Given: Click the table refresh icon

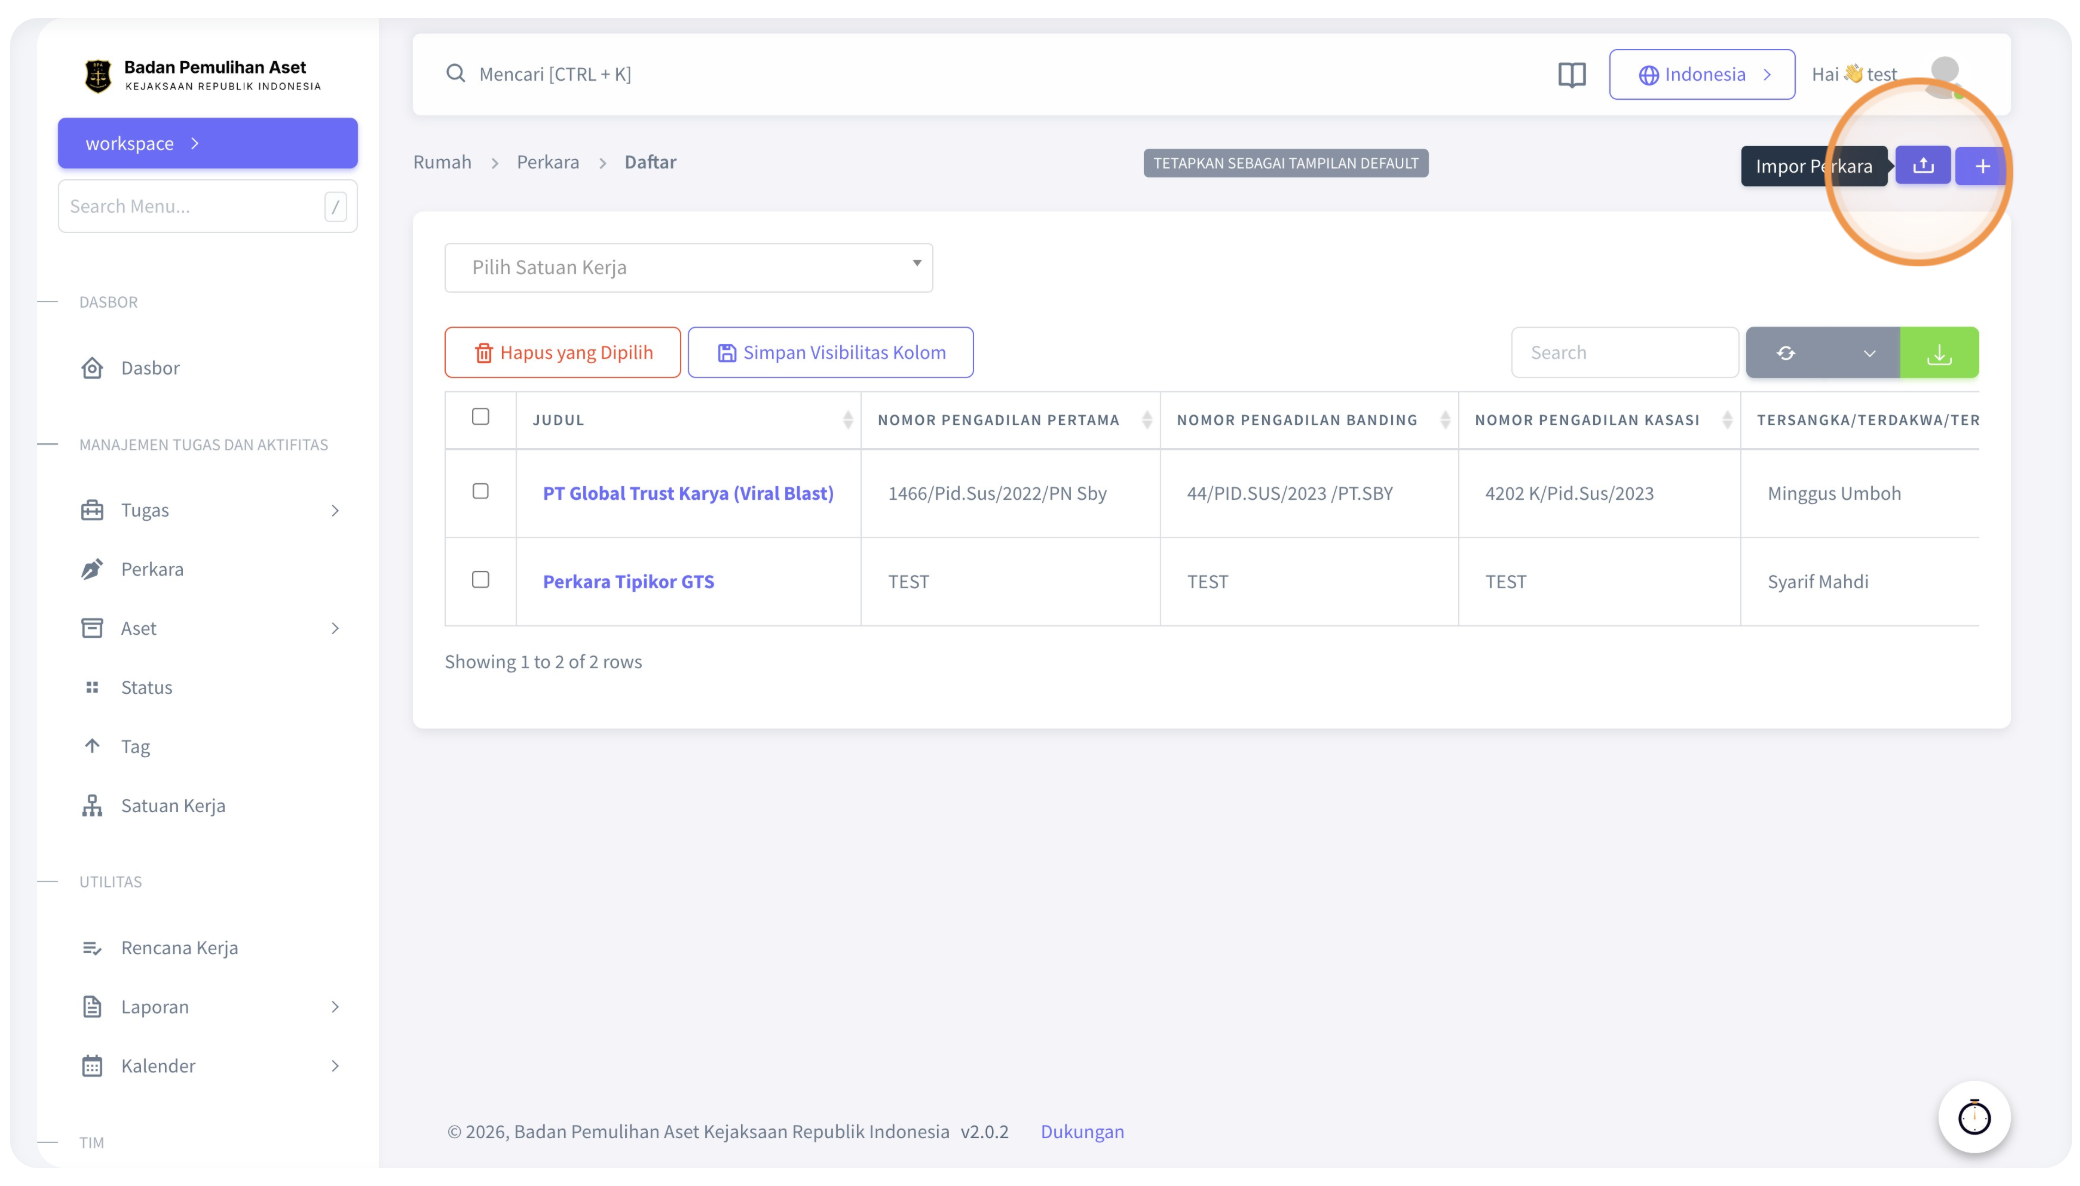Looking at the screenshot, I should (x=1786, y=353).
